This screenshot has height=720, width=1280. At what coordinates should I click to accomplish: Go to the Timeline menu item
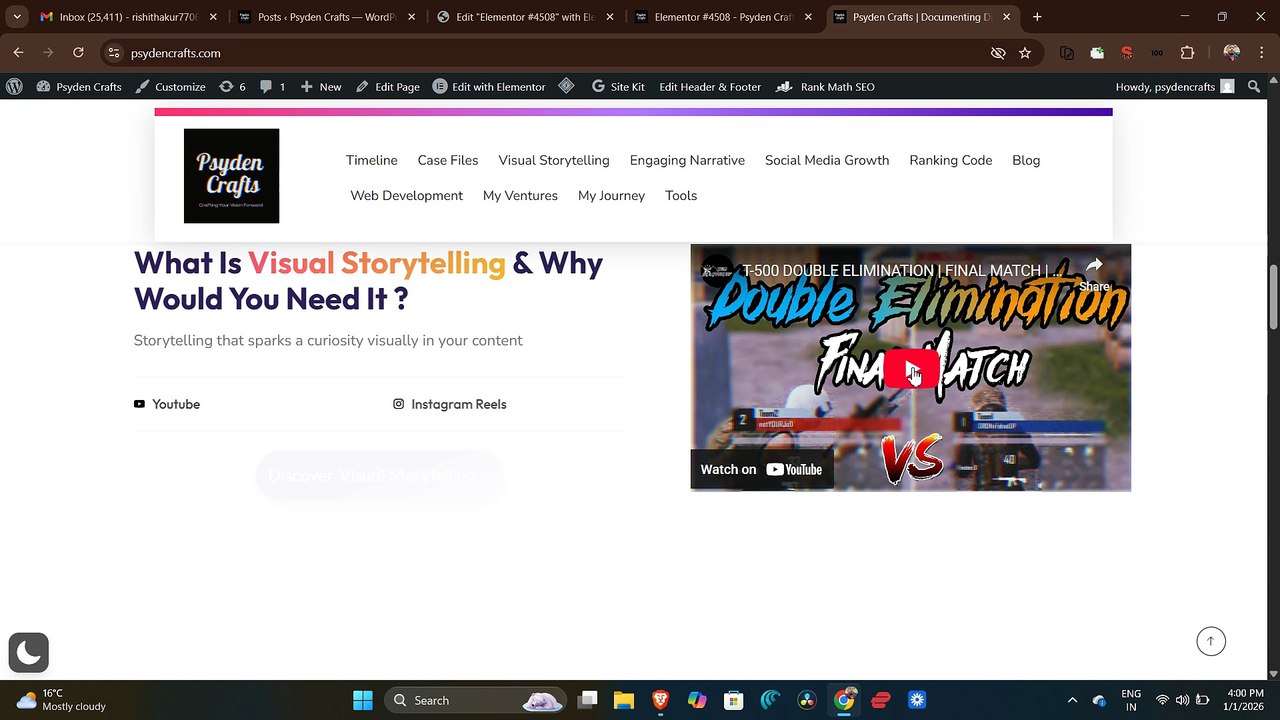(372, 160)
